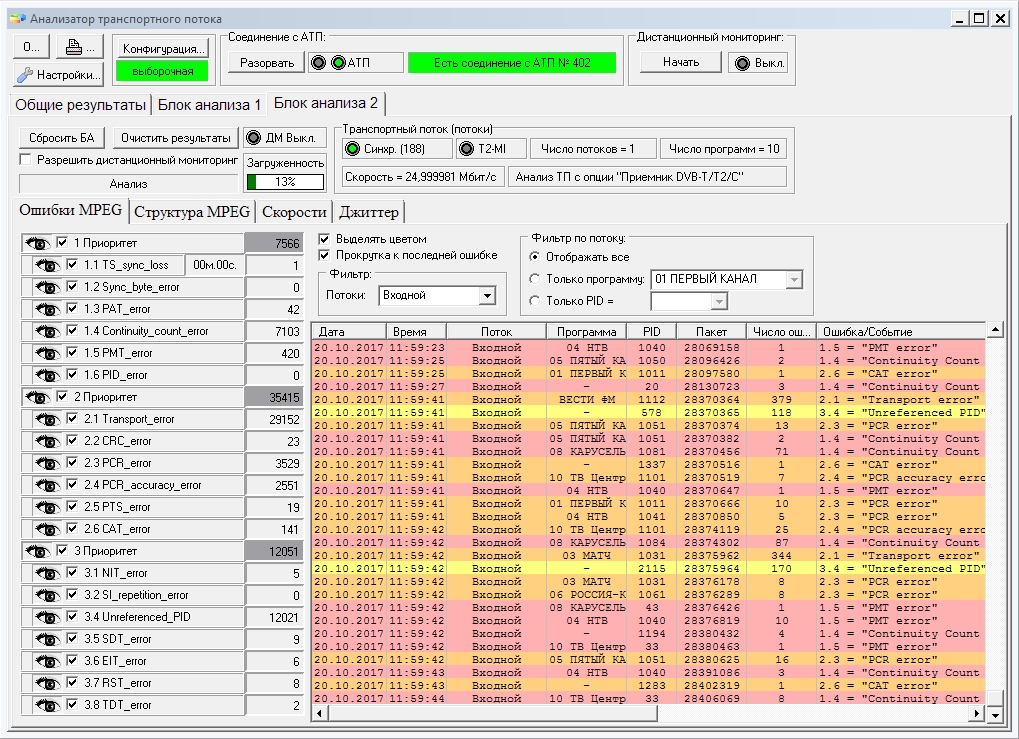Click the eye icon for 2.3 PCR_error
This screenshot has height=739, width=1019.
tap(47, 463)
